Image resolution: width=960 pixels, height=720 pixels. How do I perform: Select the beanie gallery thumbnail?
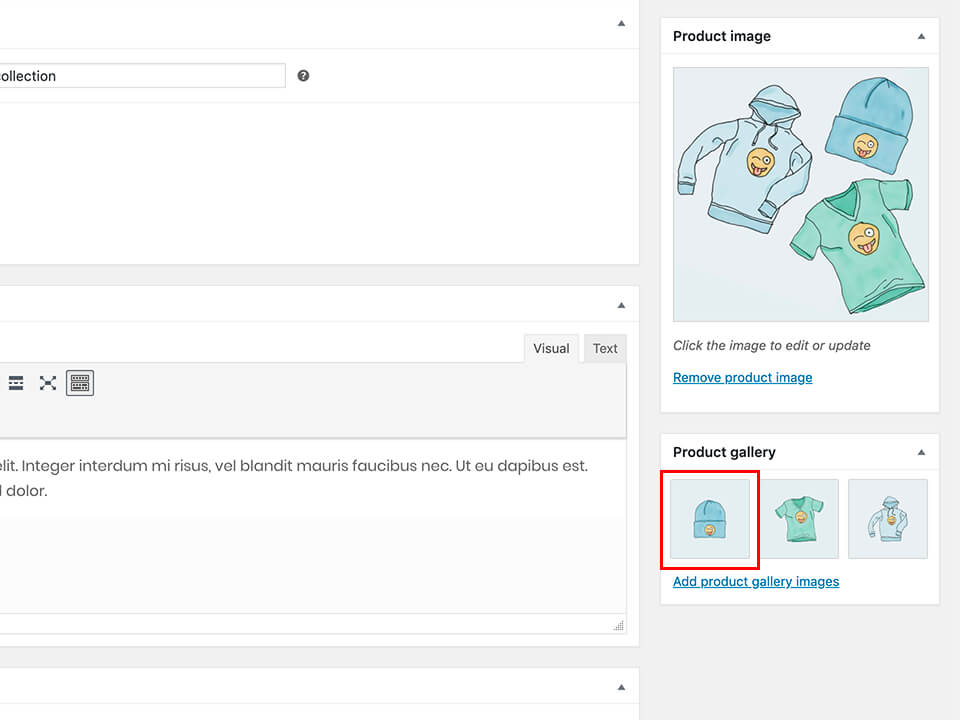coord(710,519)
